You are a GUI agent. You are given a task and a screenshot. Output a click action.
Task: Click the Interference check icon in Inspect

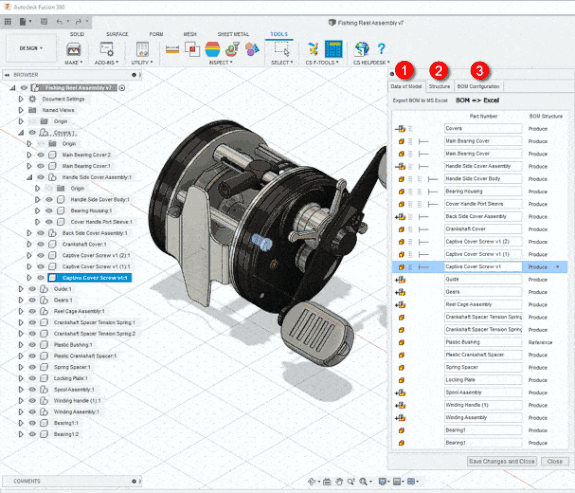pos(192,49)
